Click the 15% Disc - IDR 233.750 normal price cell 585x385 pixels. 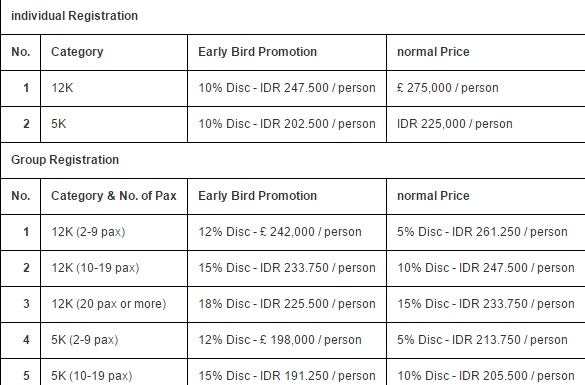486,304
